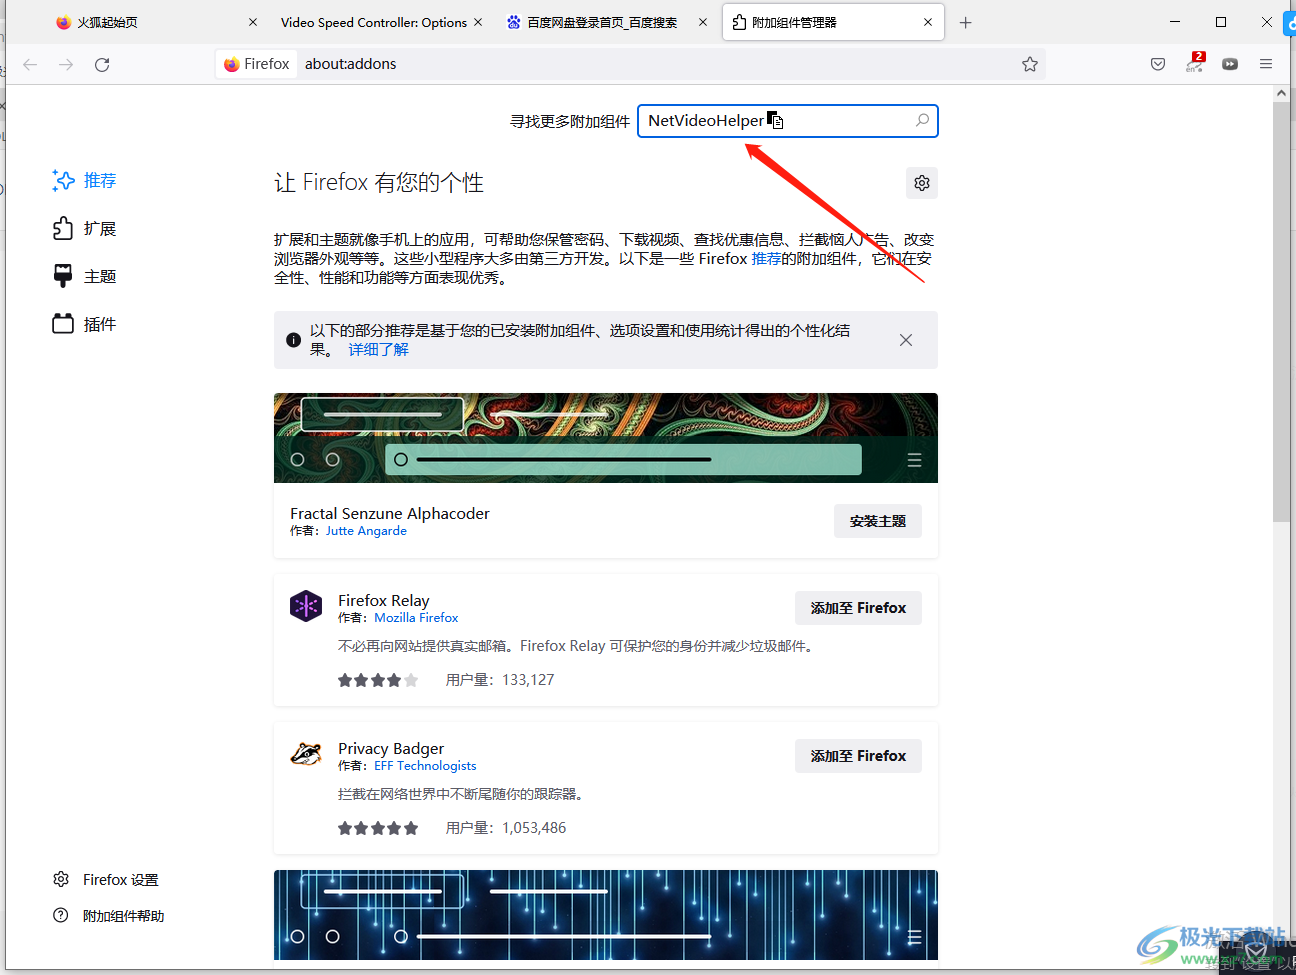Select the 推荐 recommendations category
Screen dimensions: 1296x975
84,180
